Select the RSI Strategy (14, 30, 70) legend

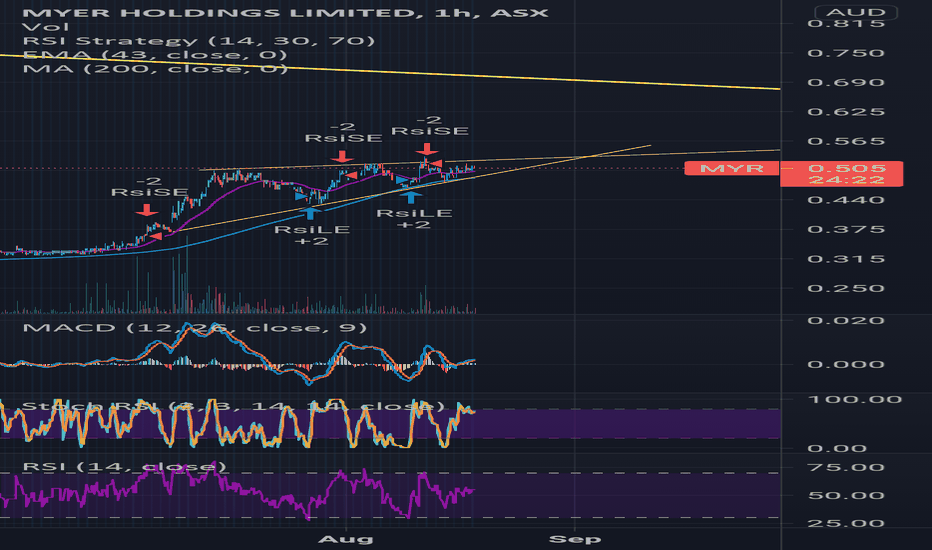pos(199,40)
